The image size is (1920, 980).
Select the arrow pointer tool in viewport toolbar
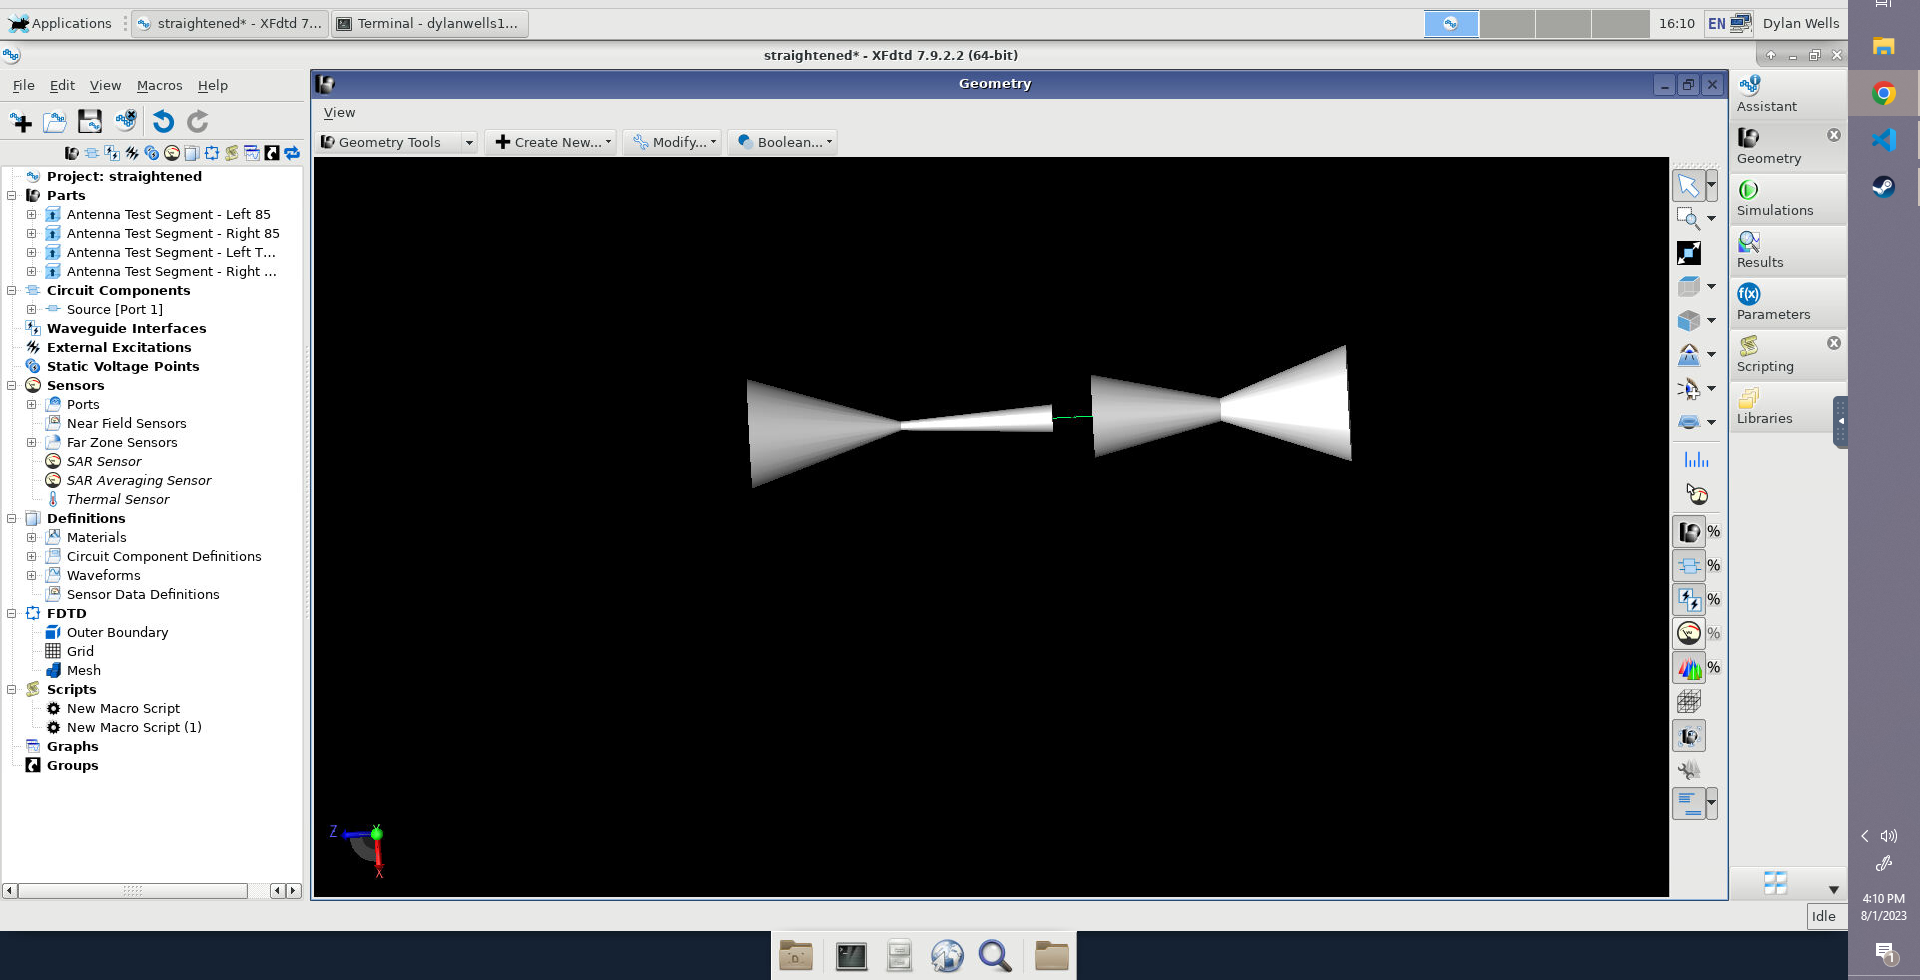pos(1688,186)
